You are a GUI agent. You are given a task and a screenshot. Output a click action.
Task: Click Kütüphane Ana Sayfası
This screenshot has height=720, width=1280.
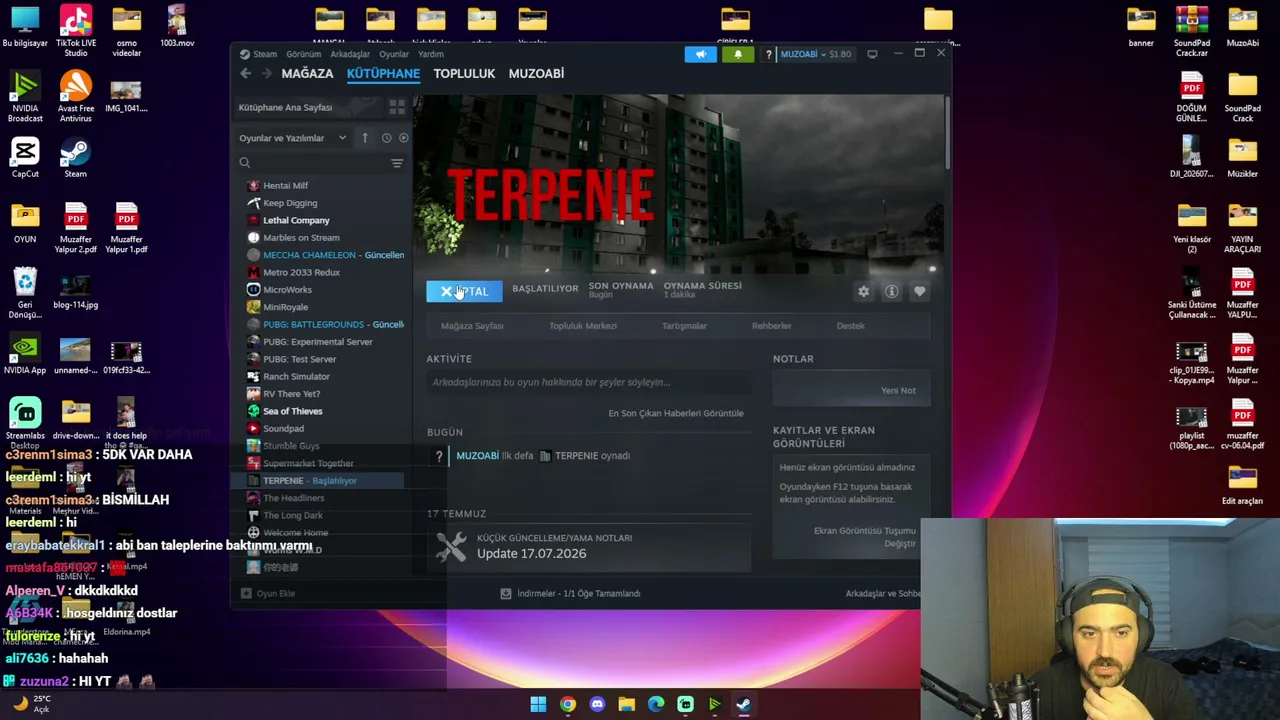tap(285, 107)
